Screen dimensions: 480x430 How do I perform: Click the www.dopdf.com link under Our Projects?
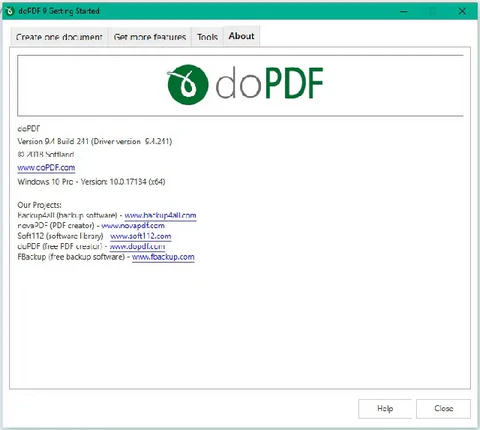pos(137,246)
